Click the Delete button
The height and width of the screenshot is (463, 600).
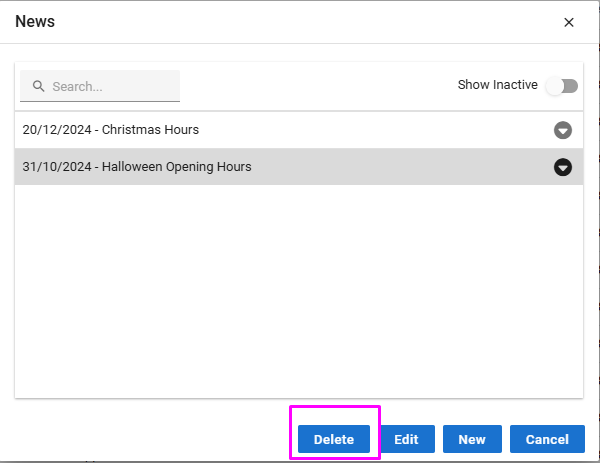pyautogui.click(x=334, y=439)
